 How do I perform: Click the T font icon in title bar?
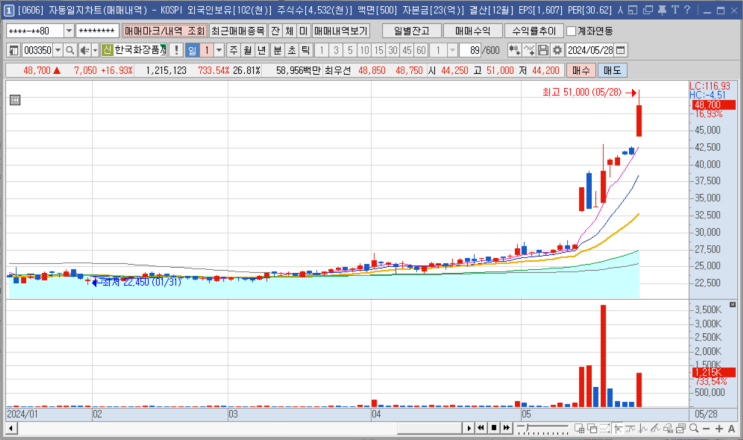coord(675,10)
